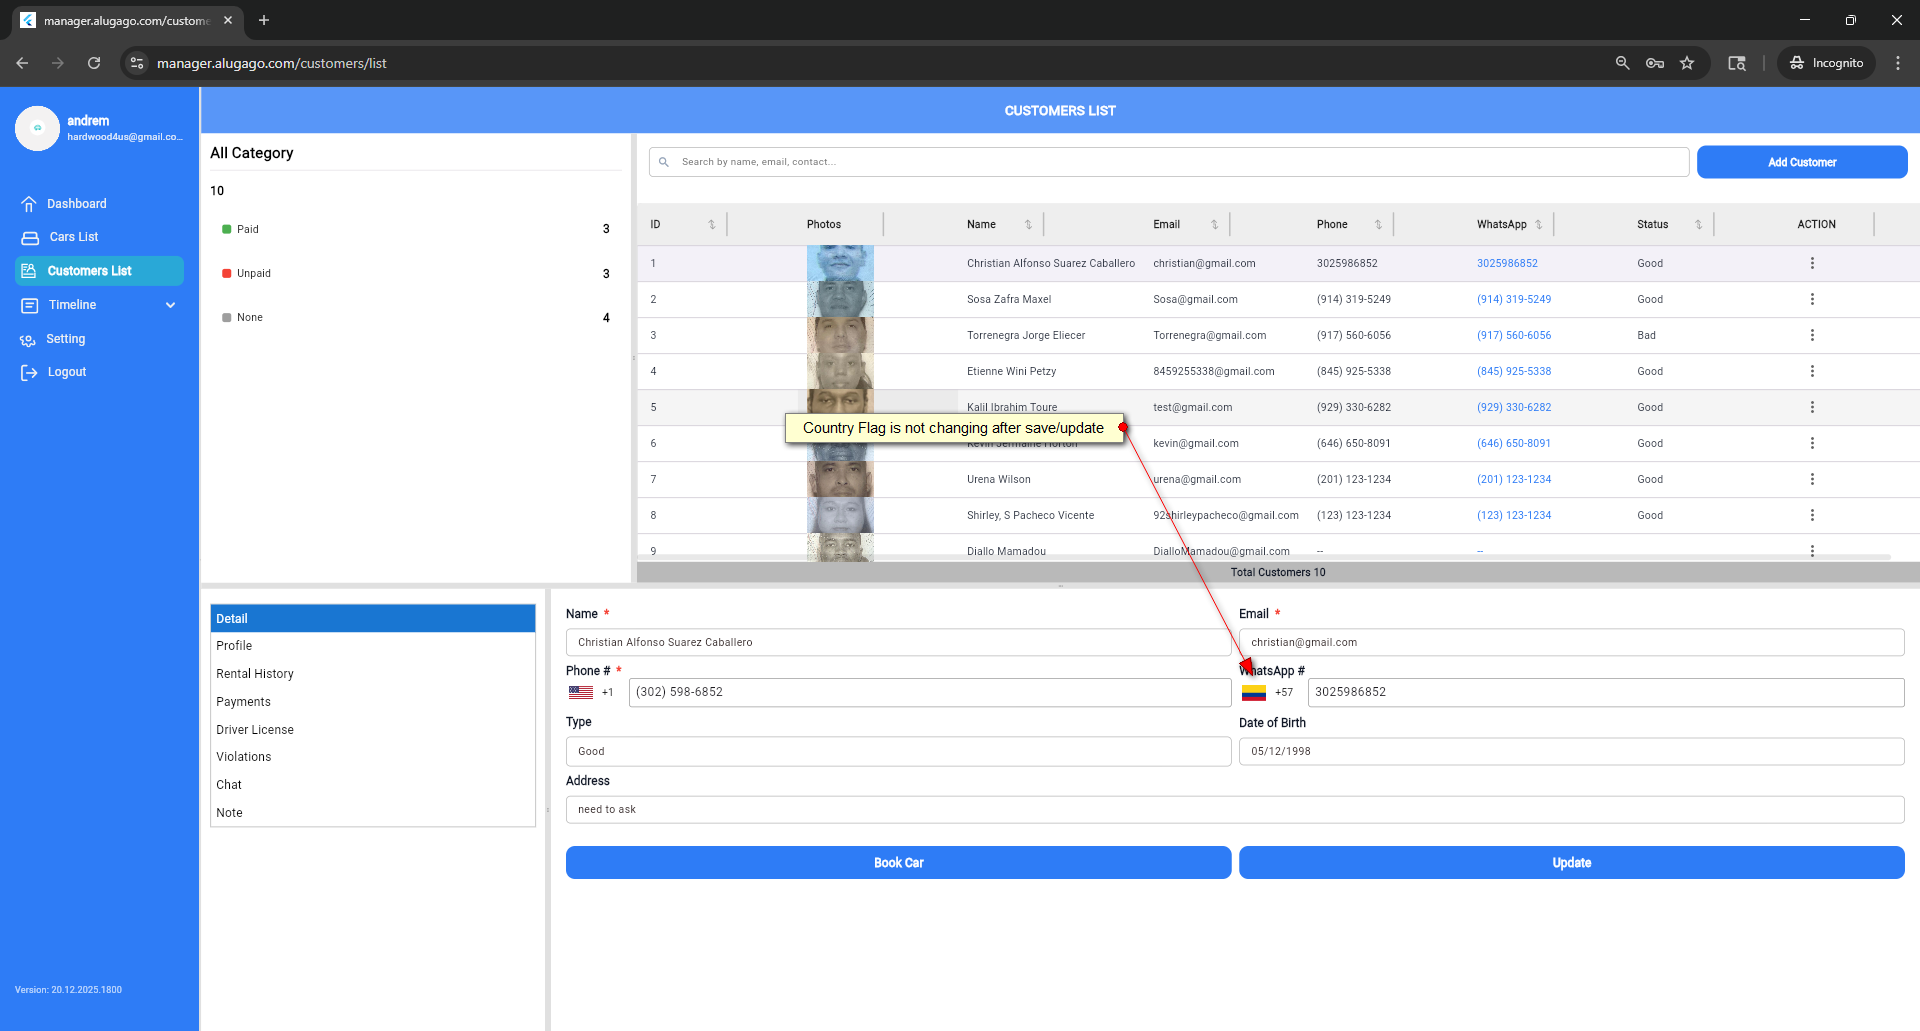This screenshot has height=1031, width=1920.
Task: Click the Cars List car icon
Action: click(30, 238)
